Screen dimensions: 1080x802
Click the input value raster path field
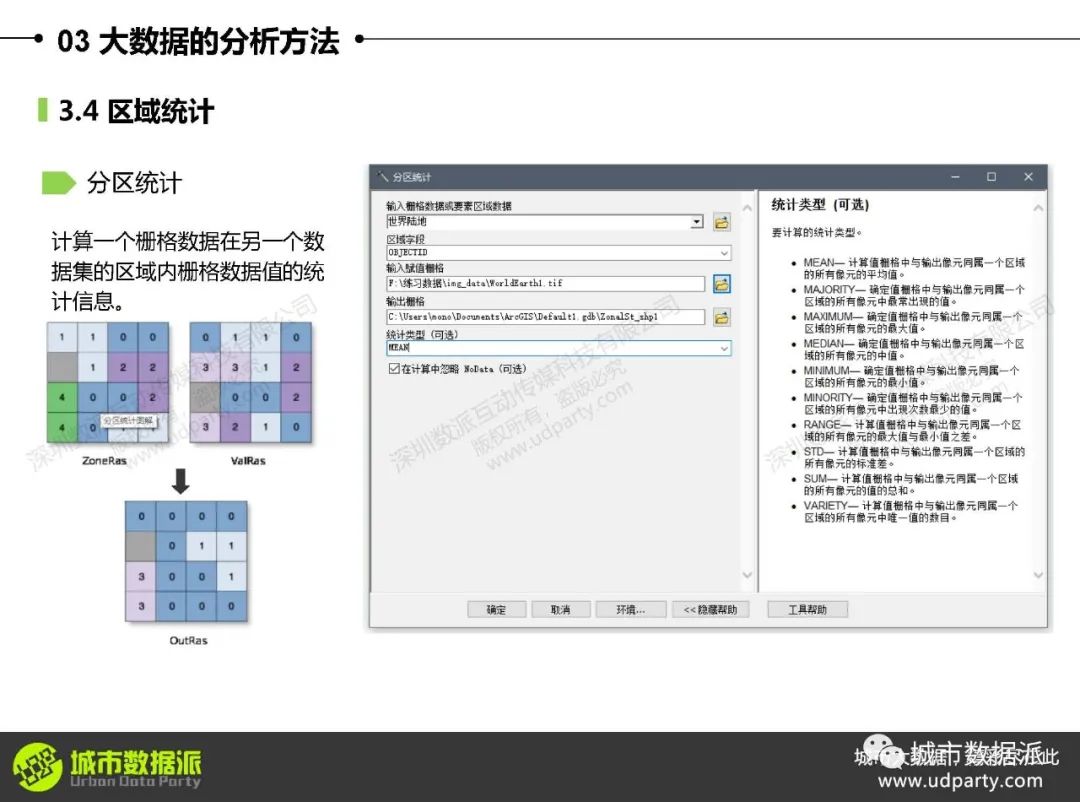coord(546,283)
